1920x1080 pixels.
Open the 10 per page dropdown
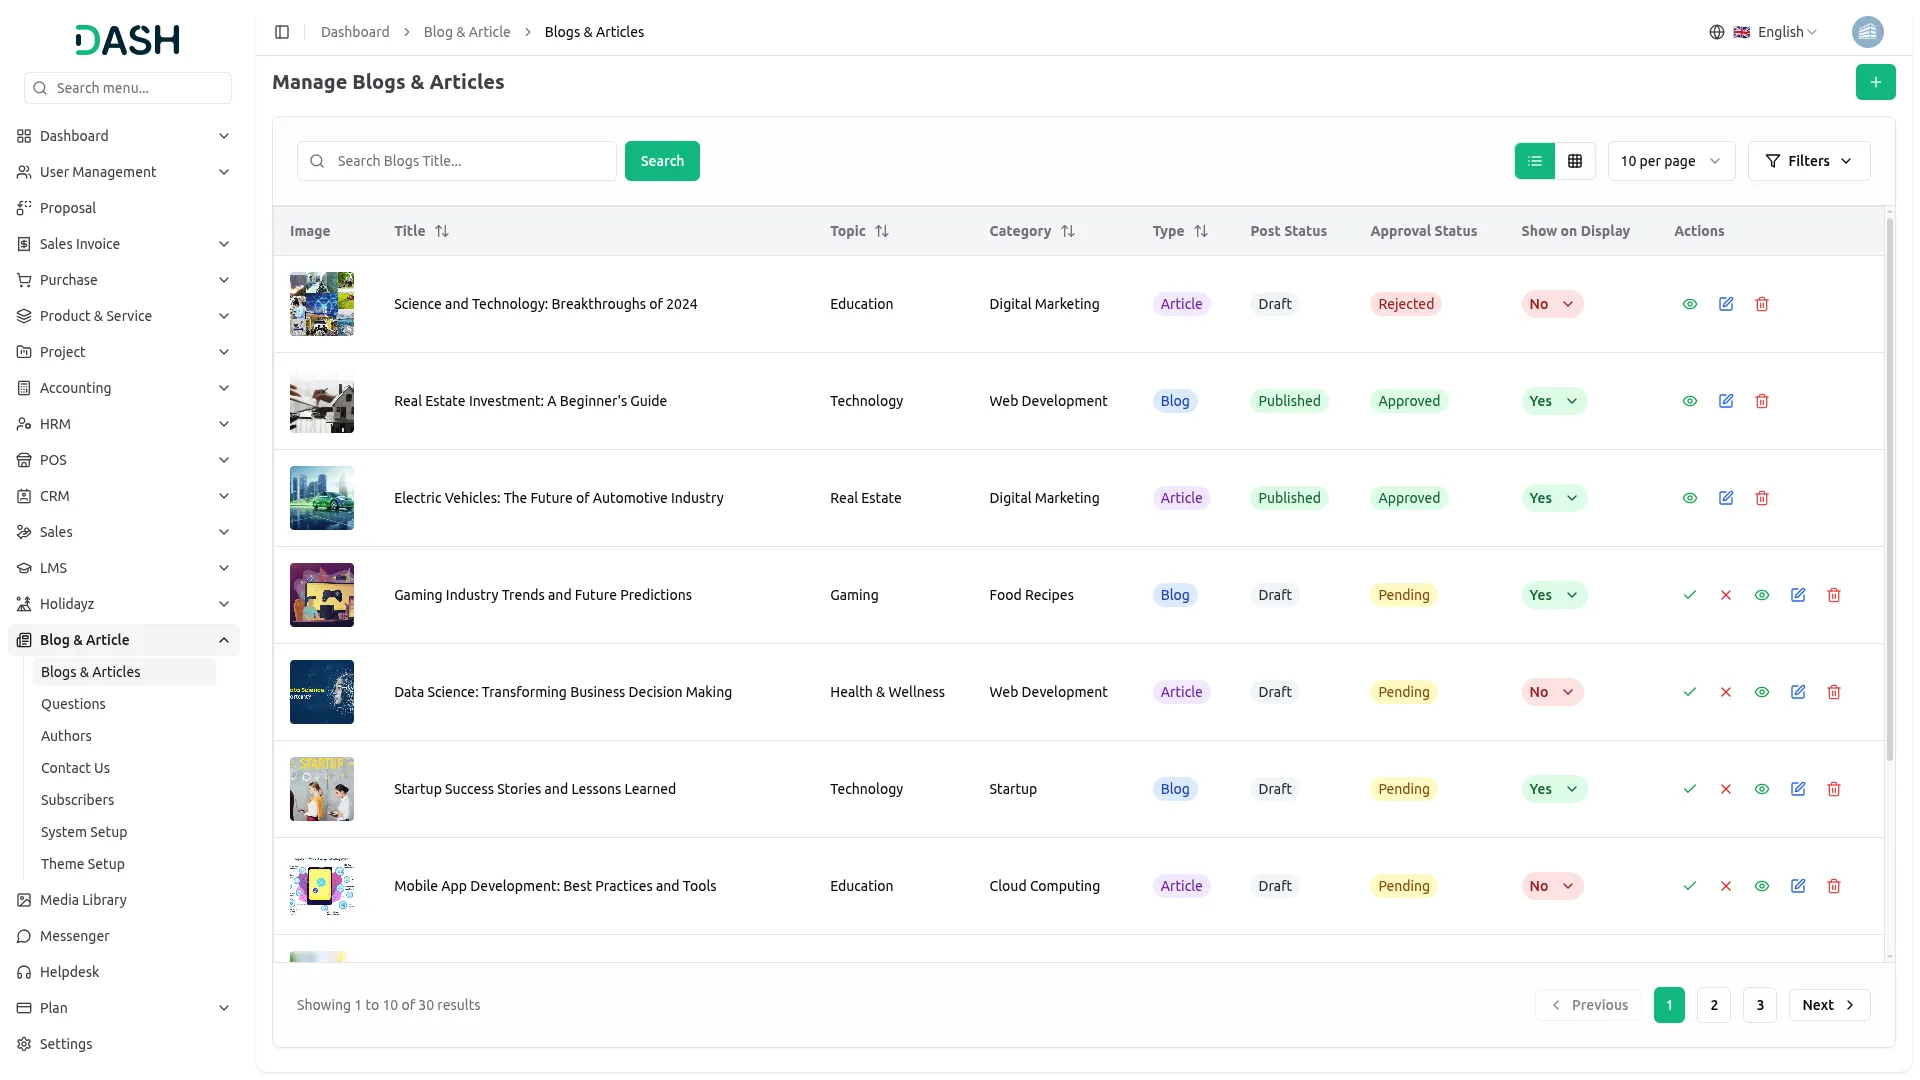point(1670,161)
